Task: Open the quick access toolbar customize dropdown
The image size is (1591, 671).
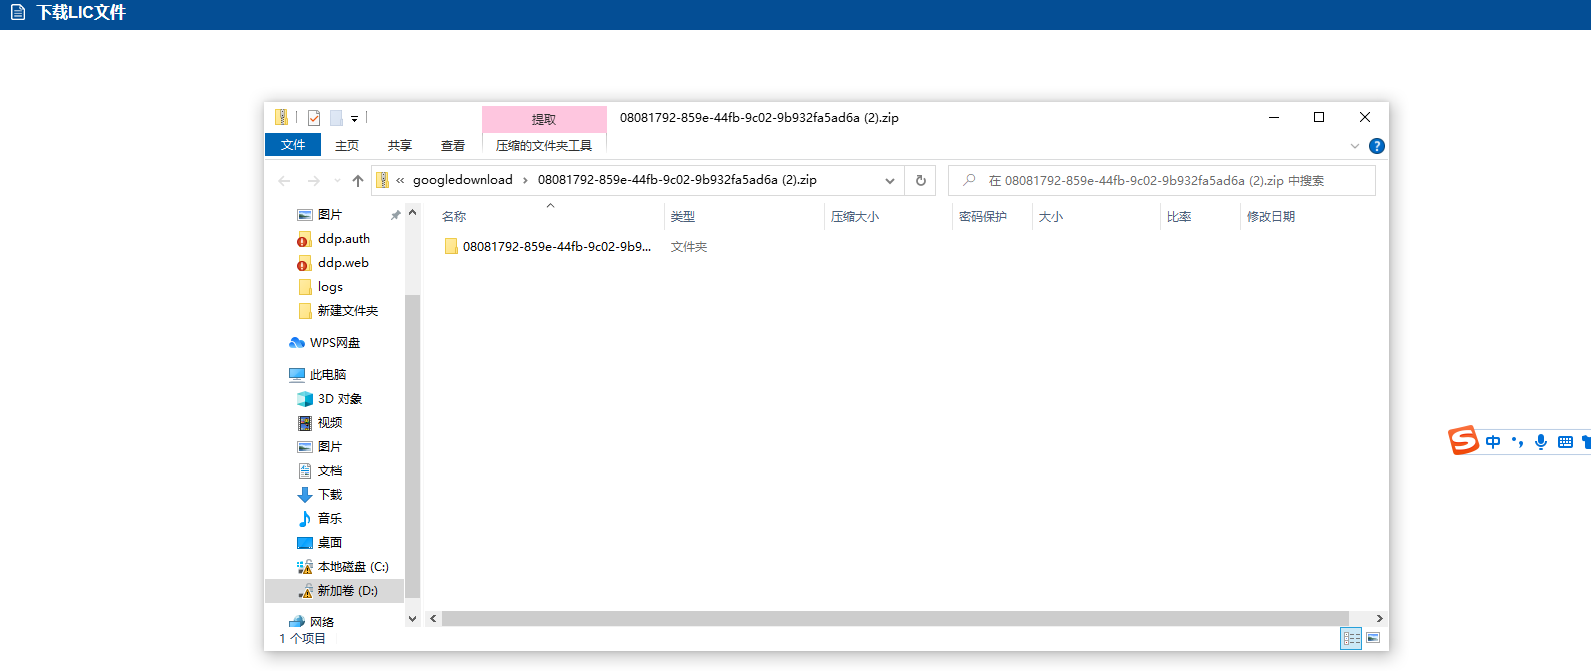Action: tap(354, 119)
